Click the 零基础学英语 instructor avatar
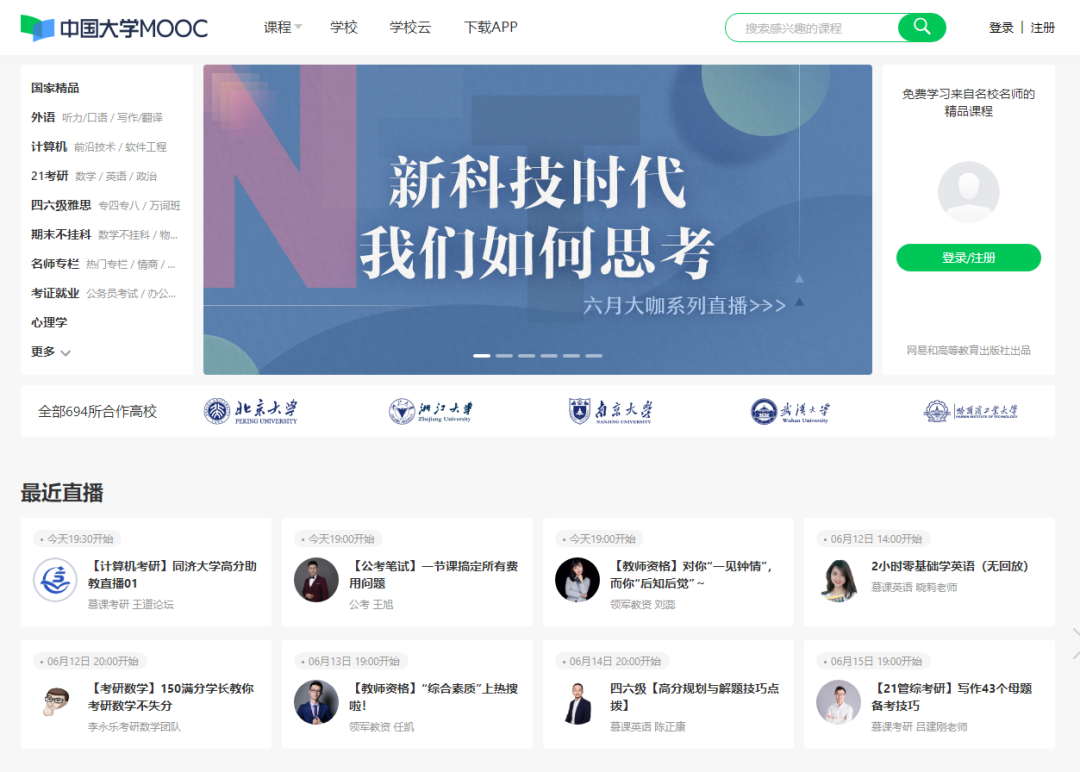The width and height of the screenshot is (1080, 772). (838, 580)
